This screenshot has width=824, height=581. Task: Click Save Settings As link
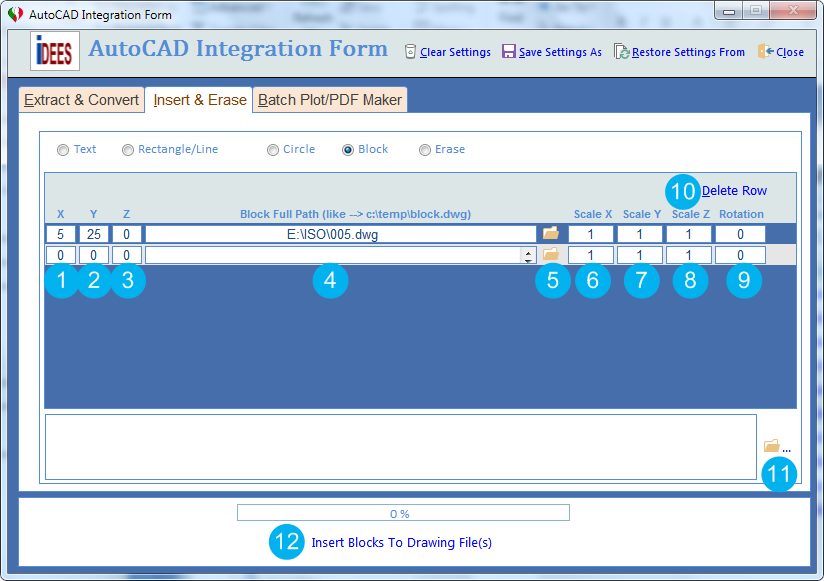[x=560, y=52]
